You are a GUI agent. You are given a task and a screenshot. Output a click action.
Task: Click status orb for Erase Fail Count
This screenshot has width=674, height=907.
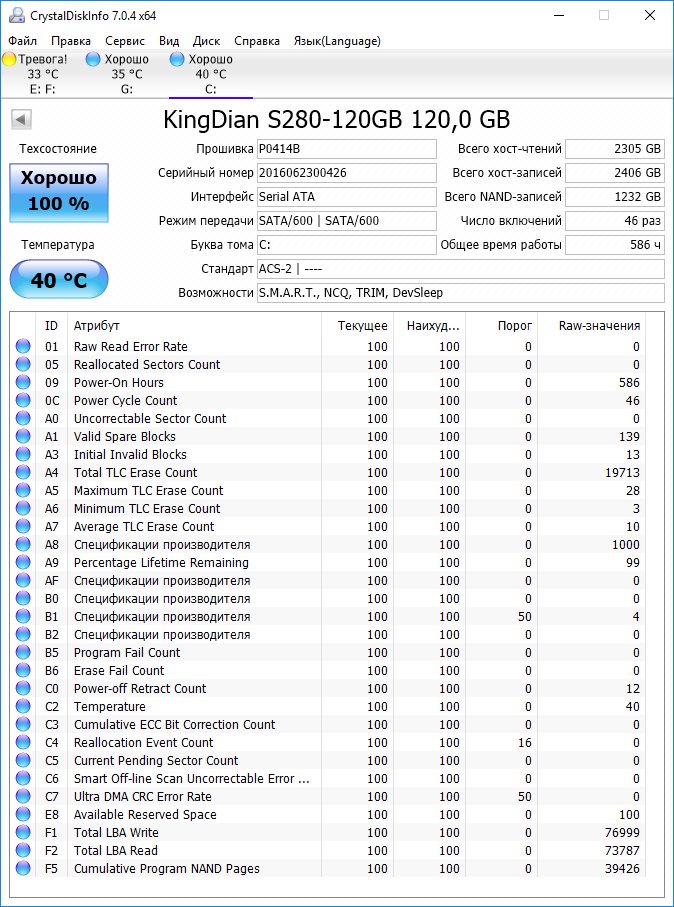pyautogui.click(x=23, y=670)
